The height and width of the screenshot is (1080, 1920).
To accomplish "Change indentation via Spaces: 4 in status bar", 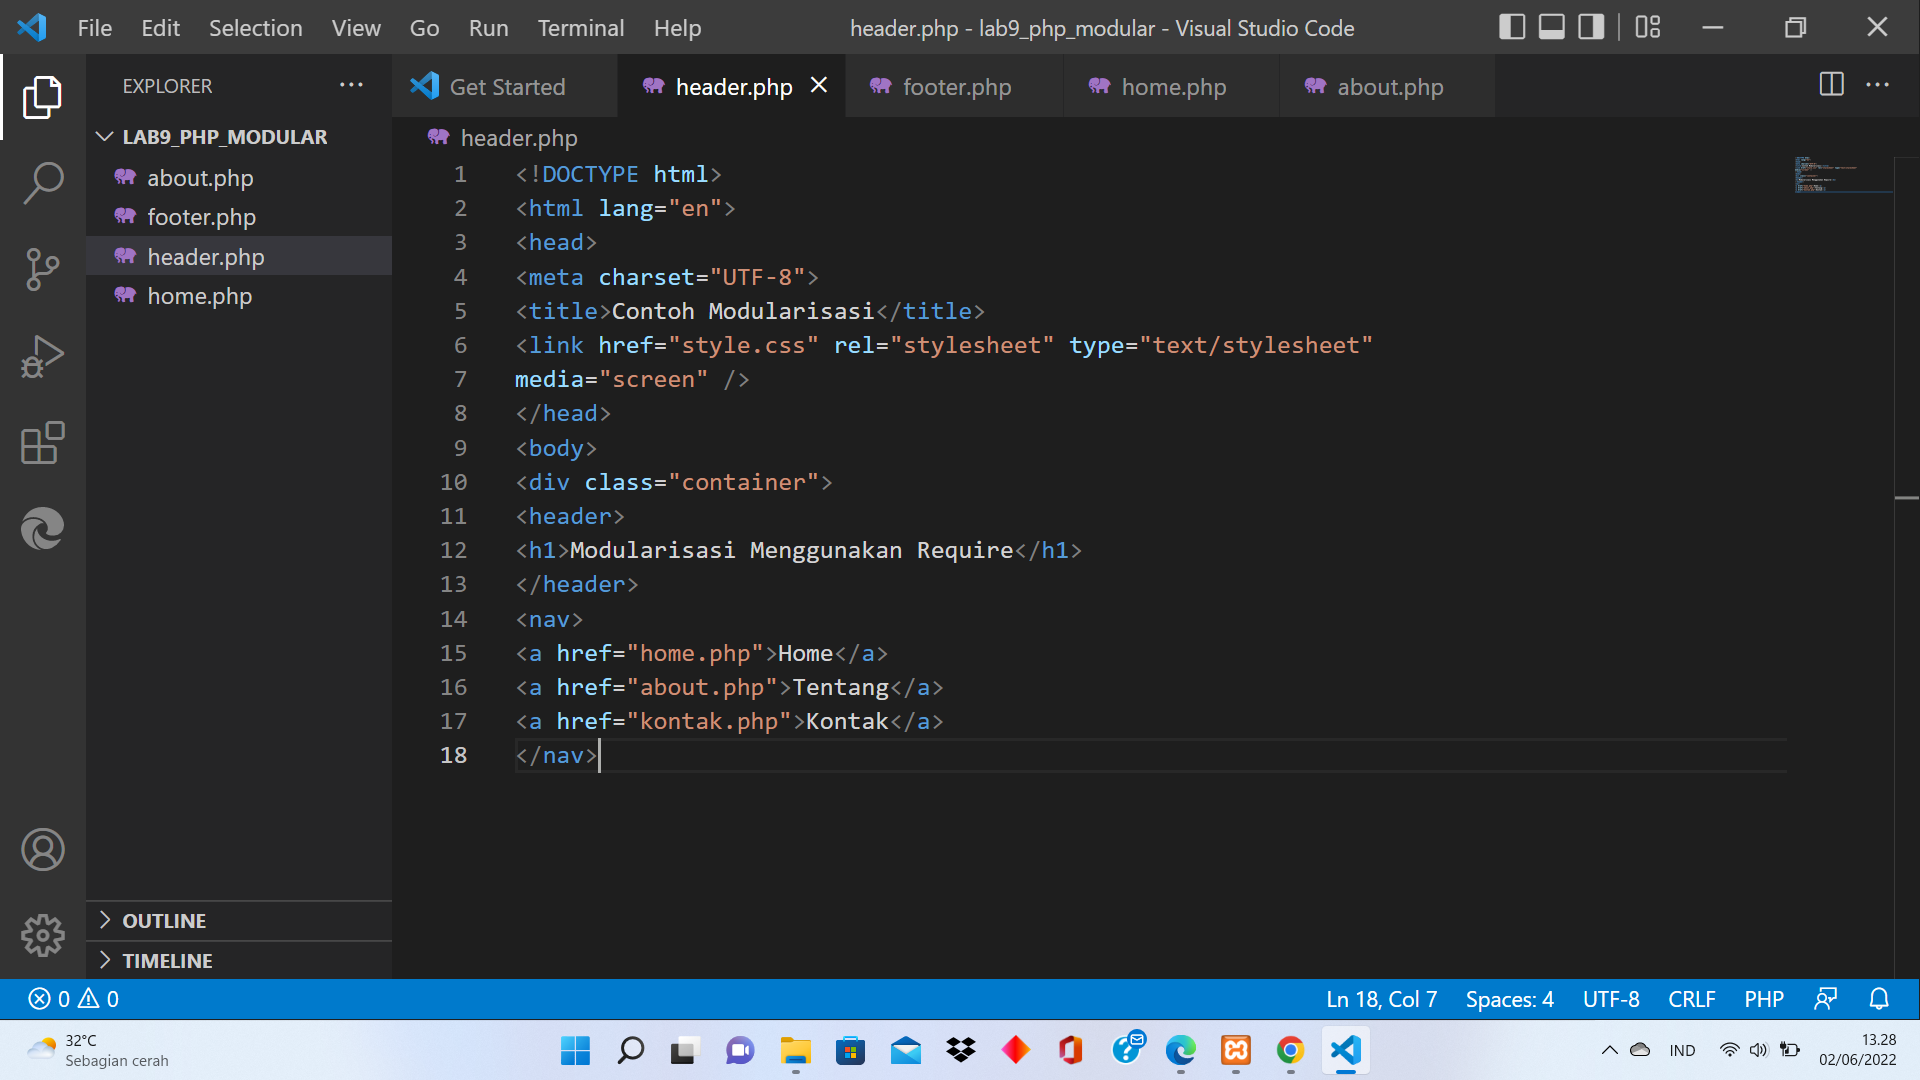I will (1509, 998).
